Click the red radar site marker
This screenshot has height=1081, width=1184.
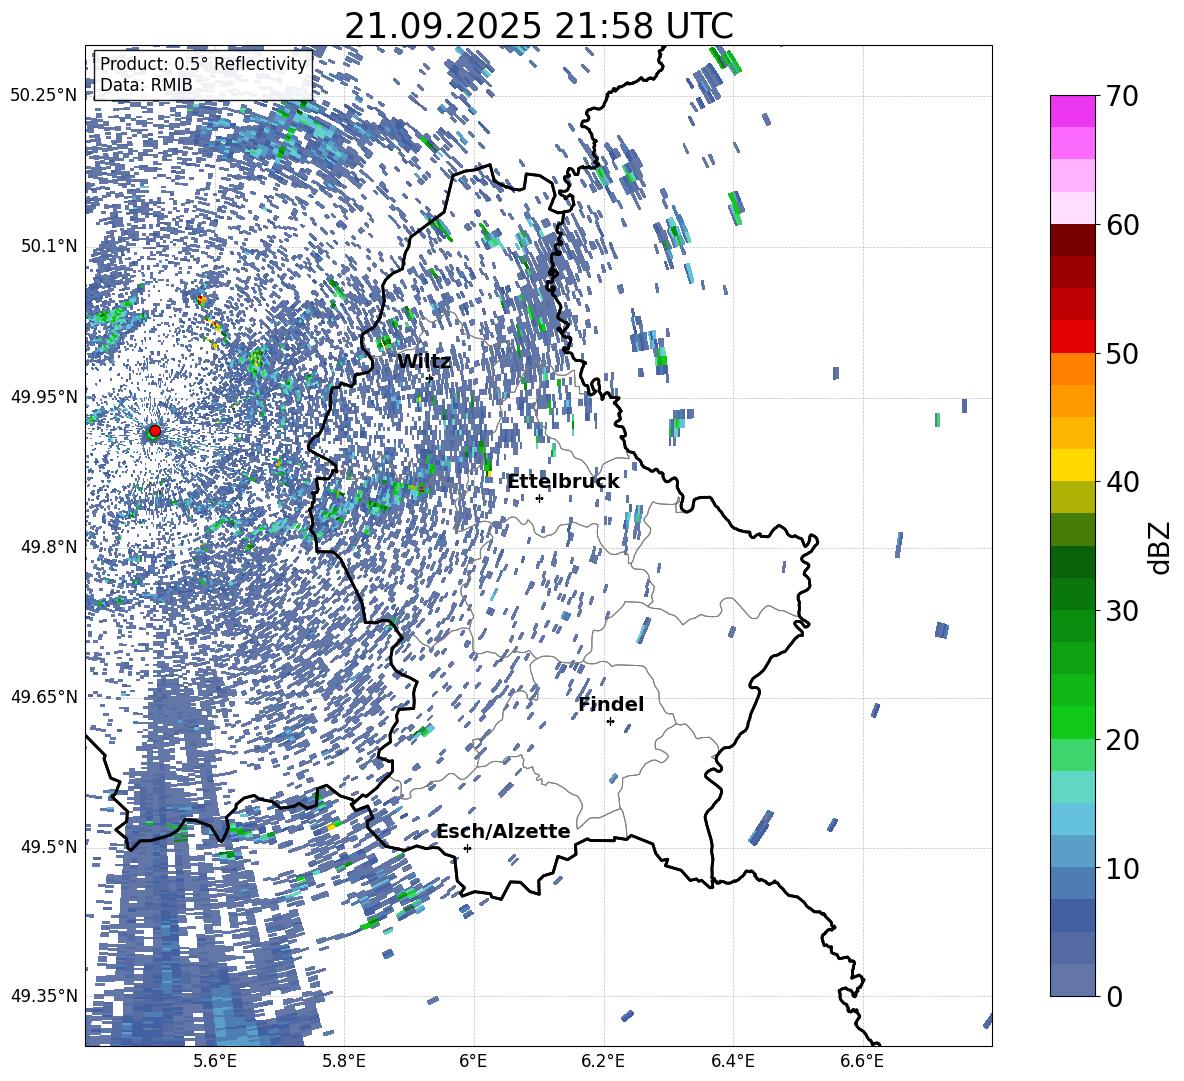pos(155,431)
